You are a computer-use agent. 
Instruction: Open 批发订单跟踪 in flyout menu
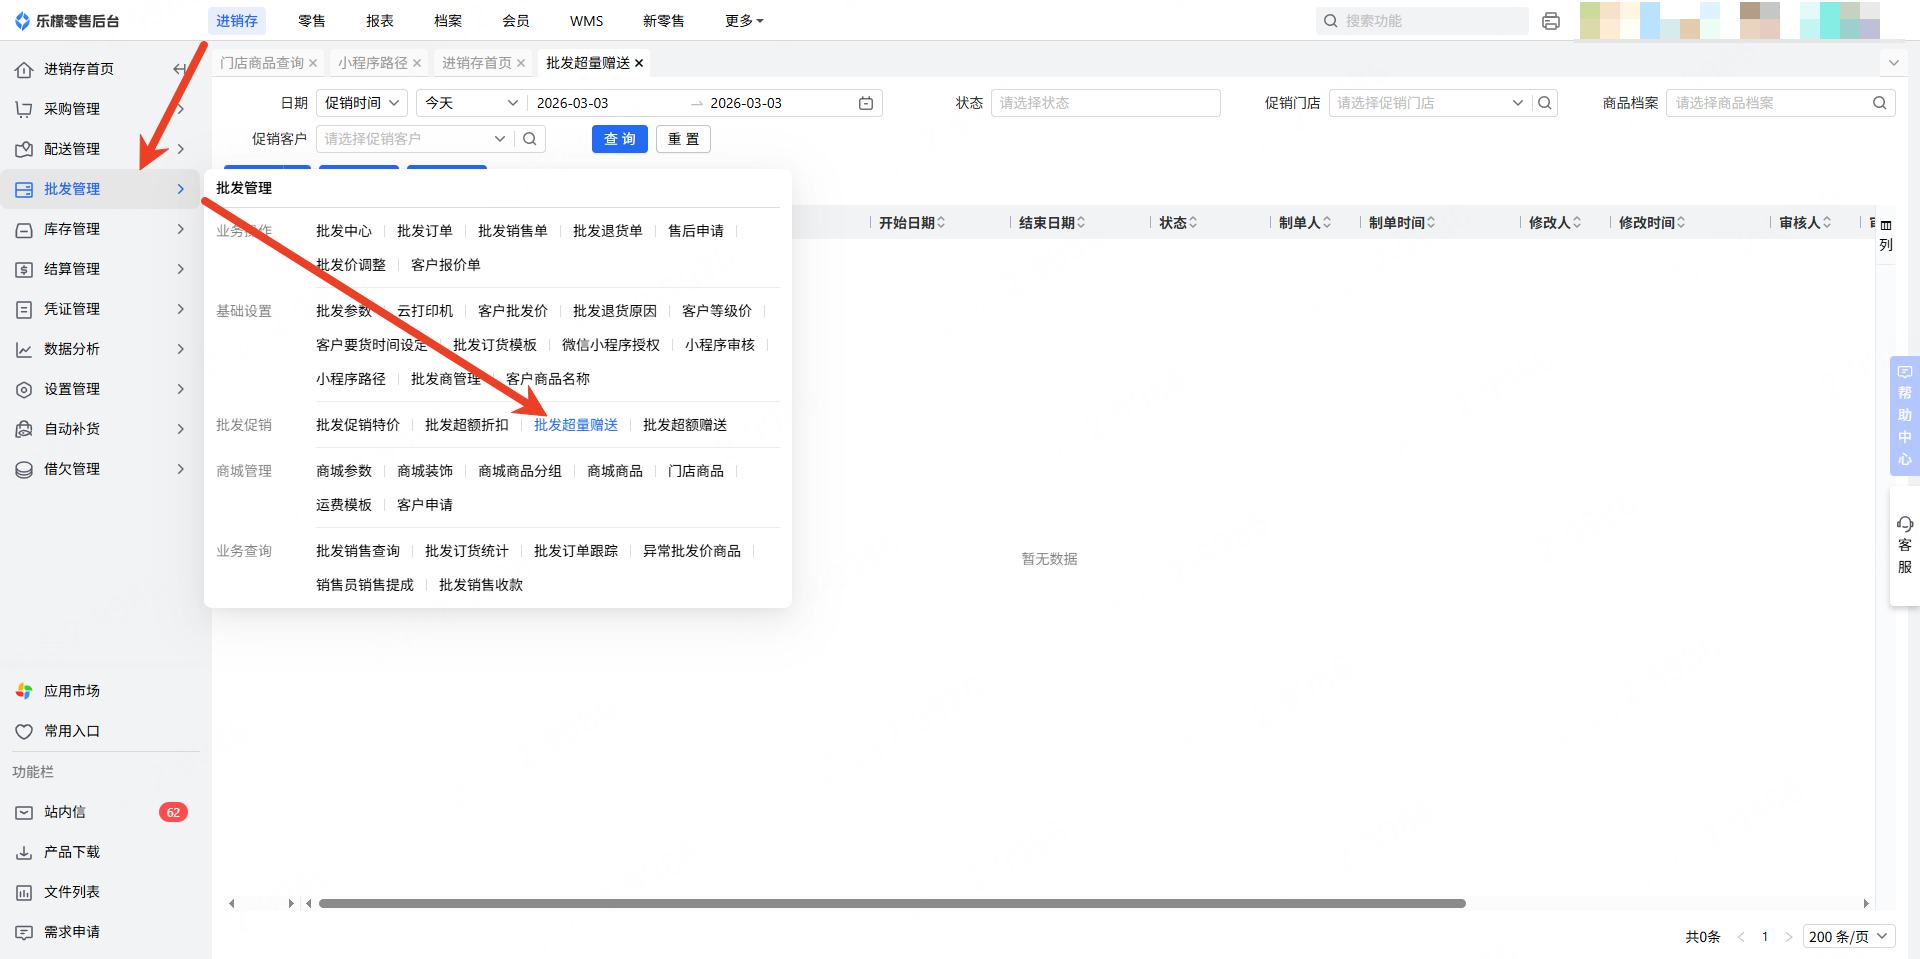point(576,551)
